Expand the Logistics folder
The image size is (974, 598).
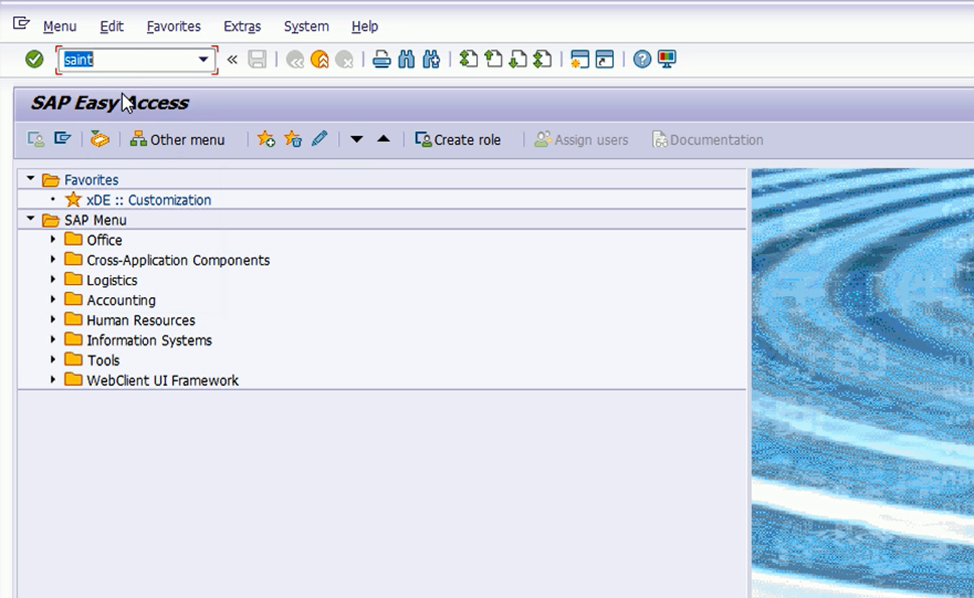[53, 280]
